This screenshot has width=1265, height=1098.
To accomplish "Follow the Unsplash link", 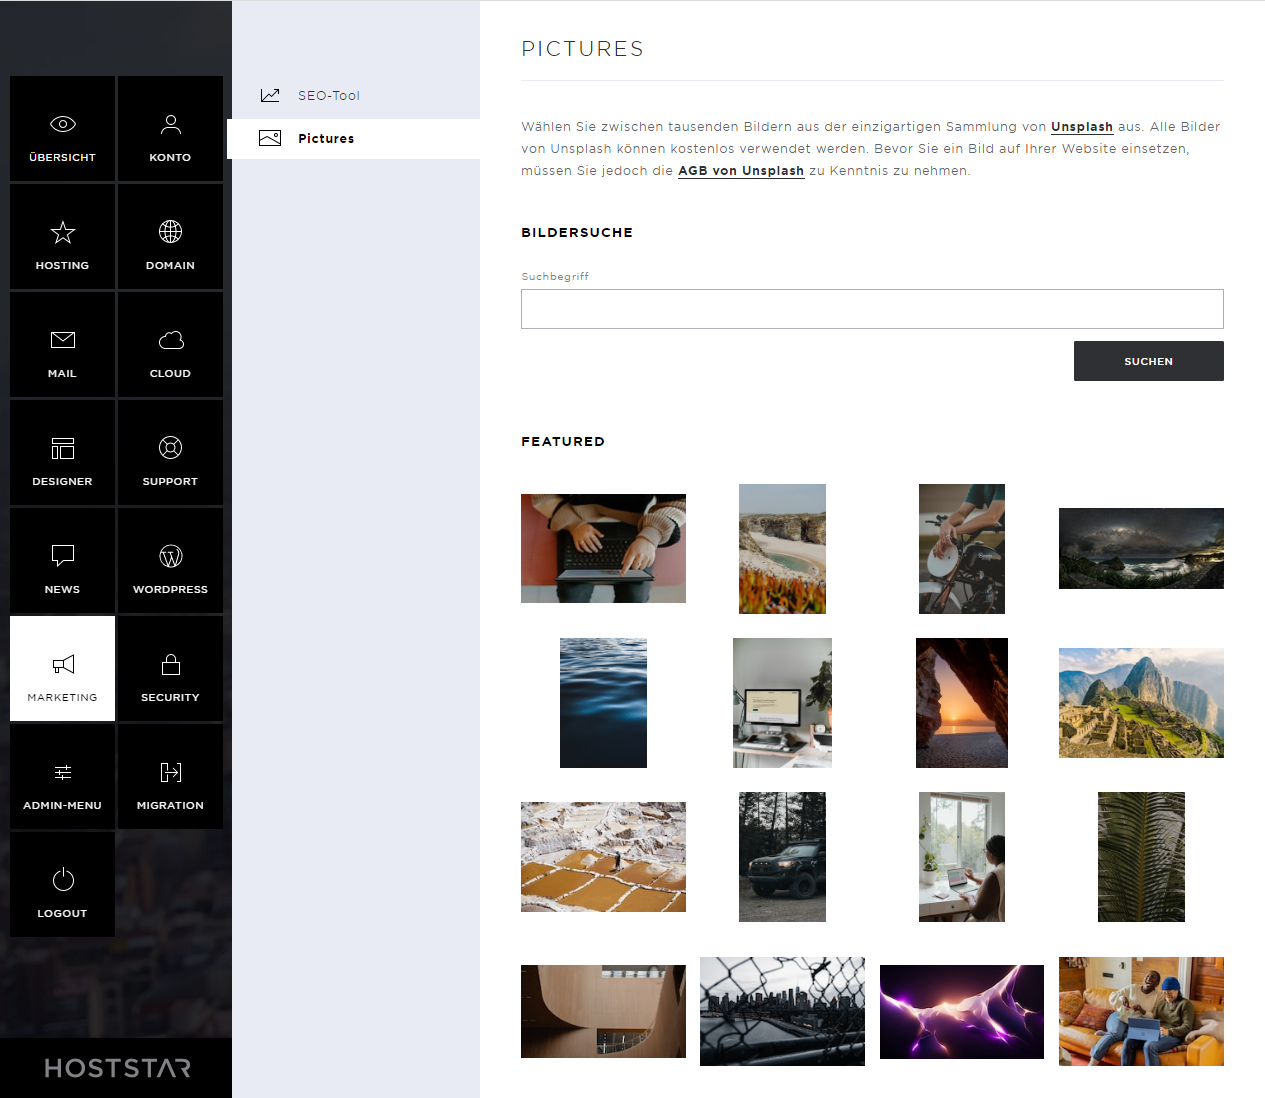I will tap(1082, 127).
